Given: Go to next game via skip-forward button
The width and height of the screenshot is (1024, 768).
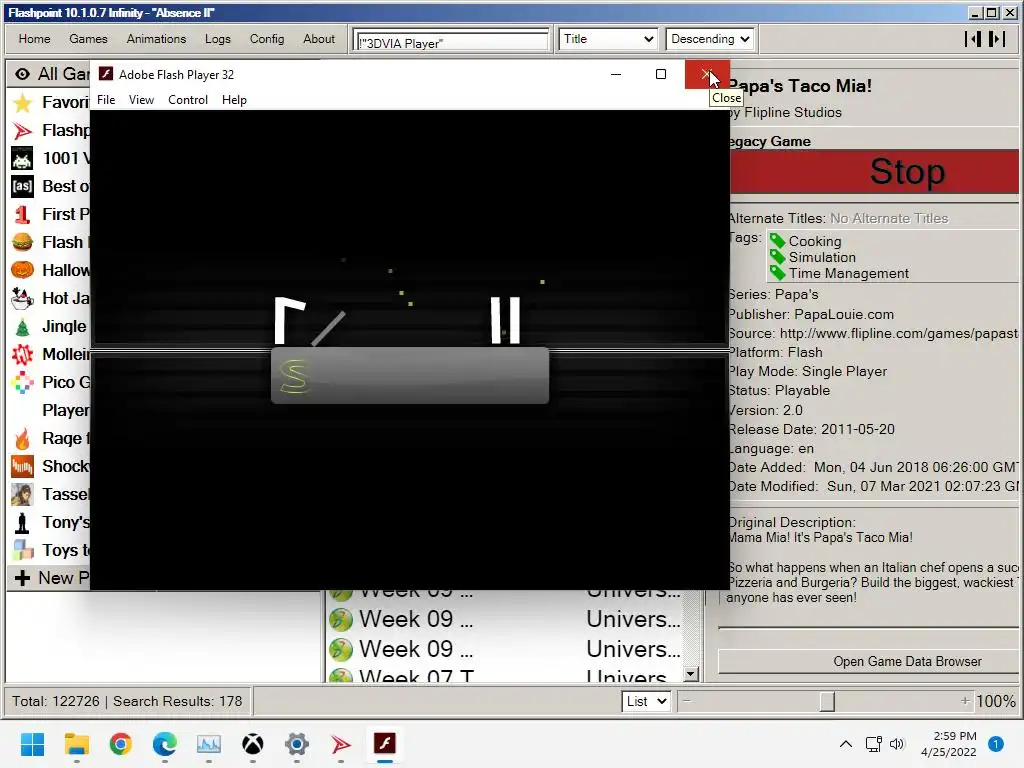Looking at the screenshot, I should [x=997, y=39].
